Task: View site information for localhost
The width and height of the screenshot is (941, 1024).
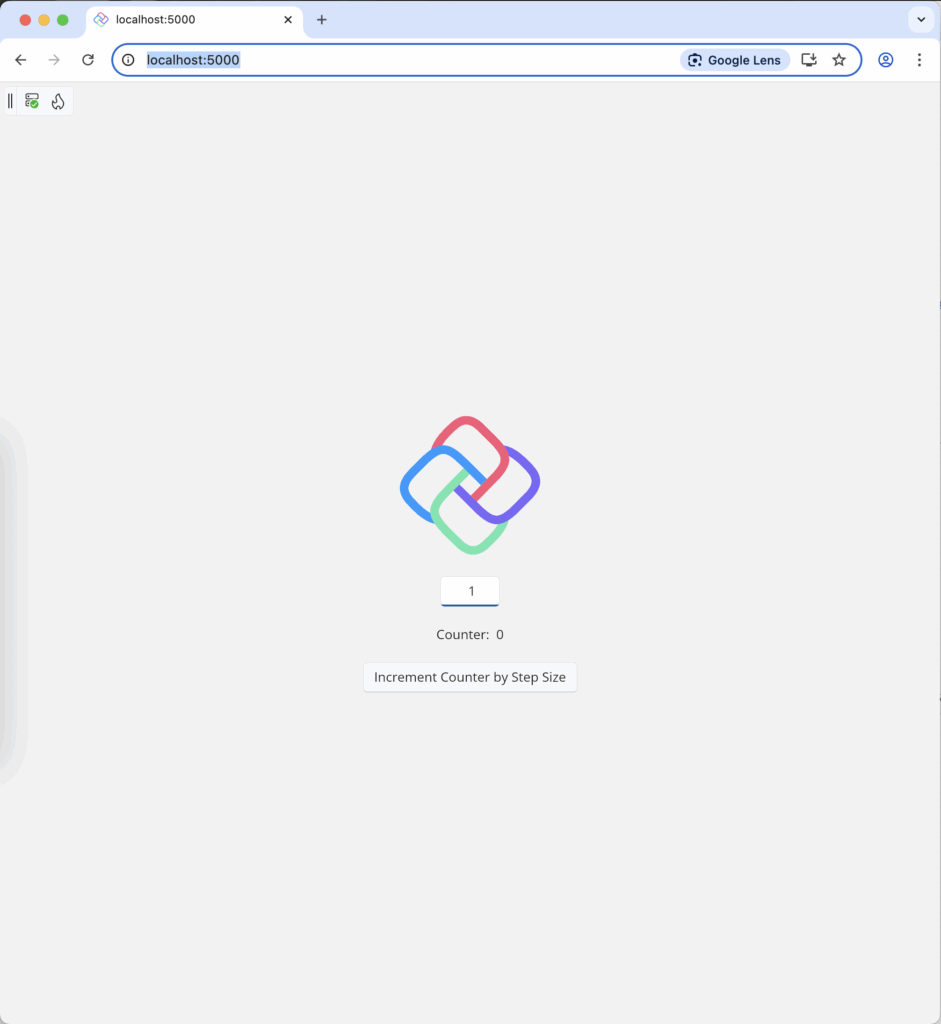Action: (128, 60)
